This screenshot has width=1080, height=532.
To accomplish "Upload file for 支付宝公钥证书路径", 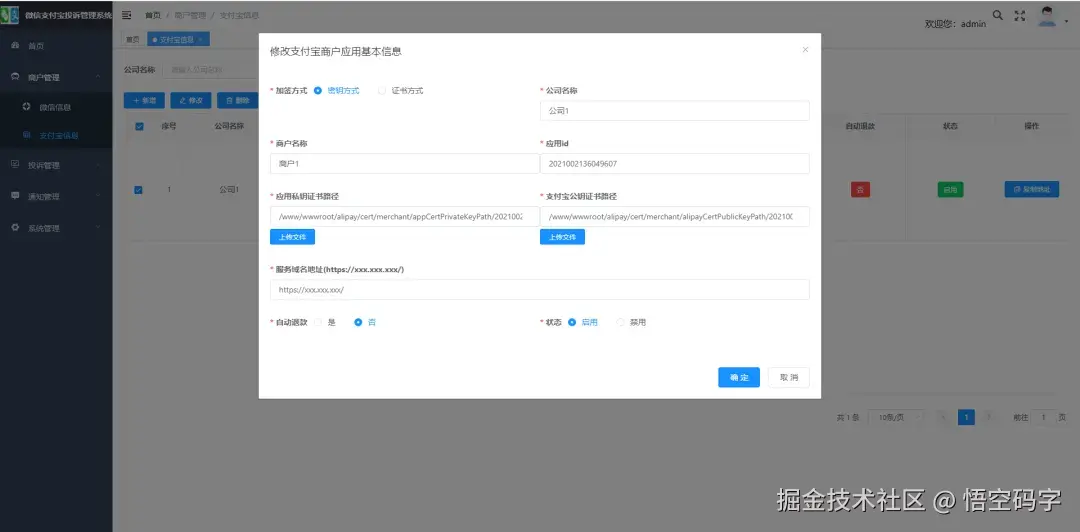I will (562, 237).
